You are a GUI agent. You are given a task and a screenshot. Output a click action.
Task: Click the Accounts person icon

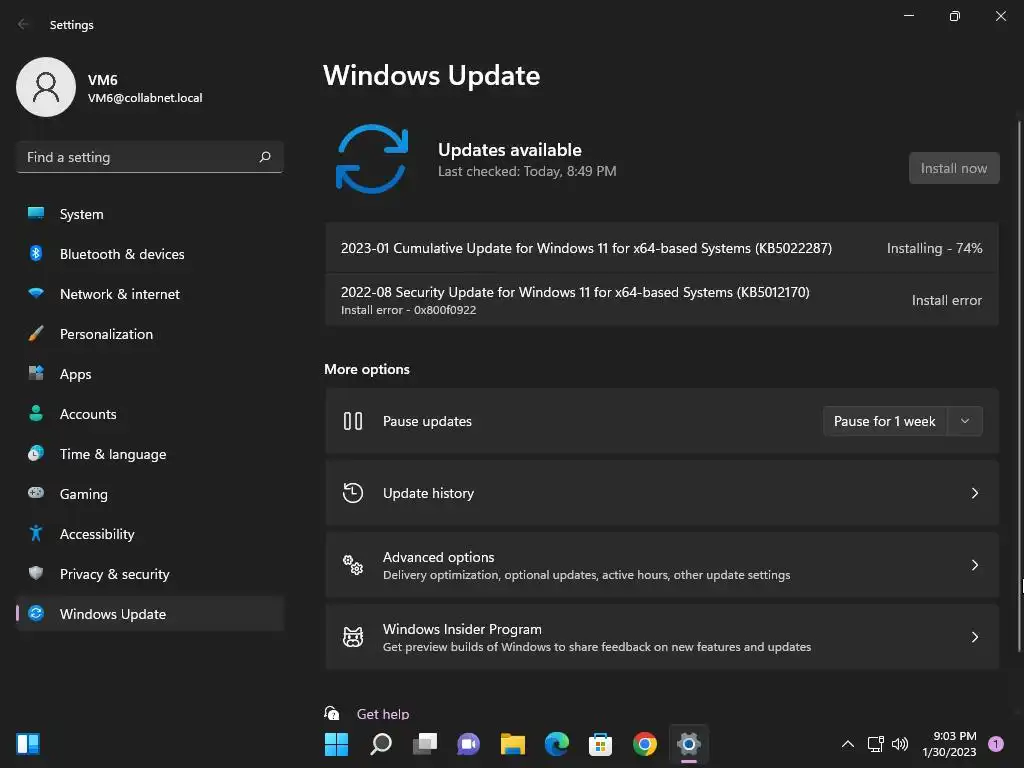click(x=36, y=413)
